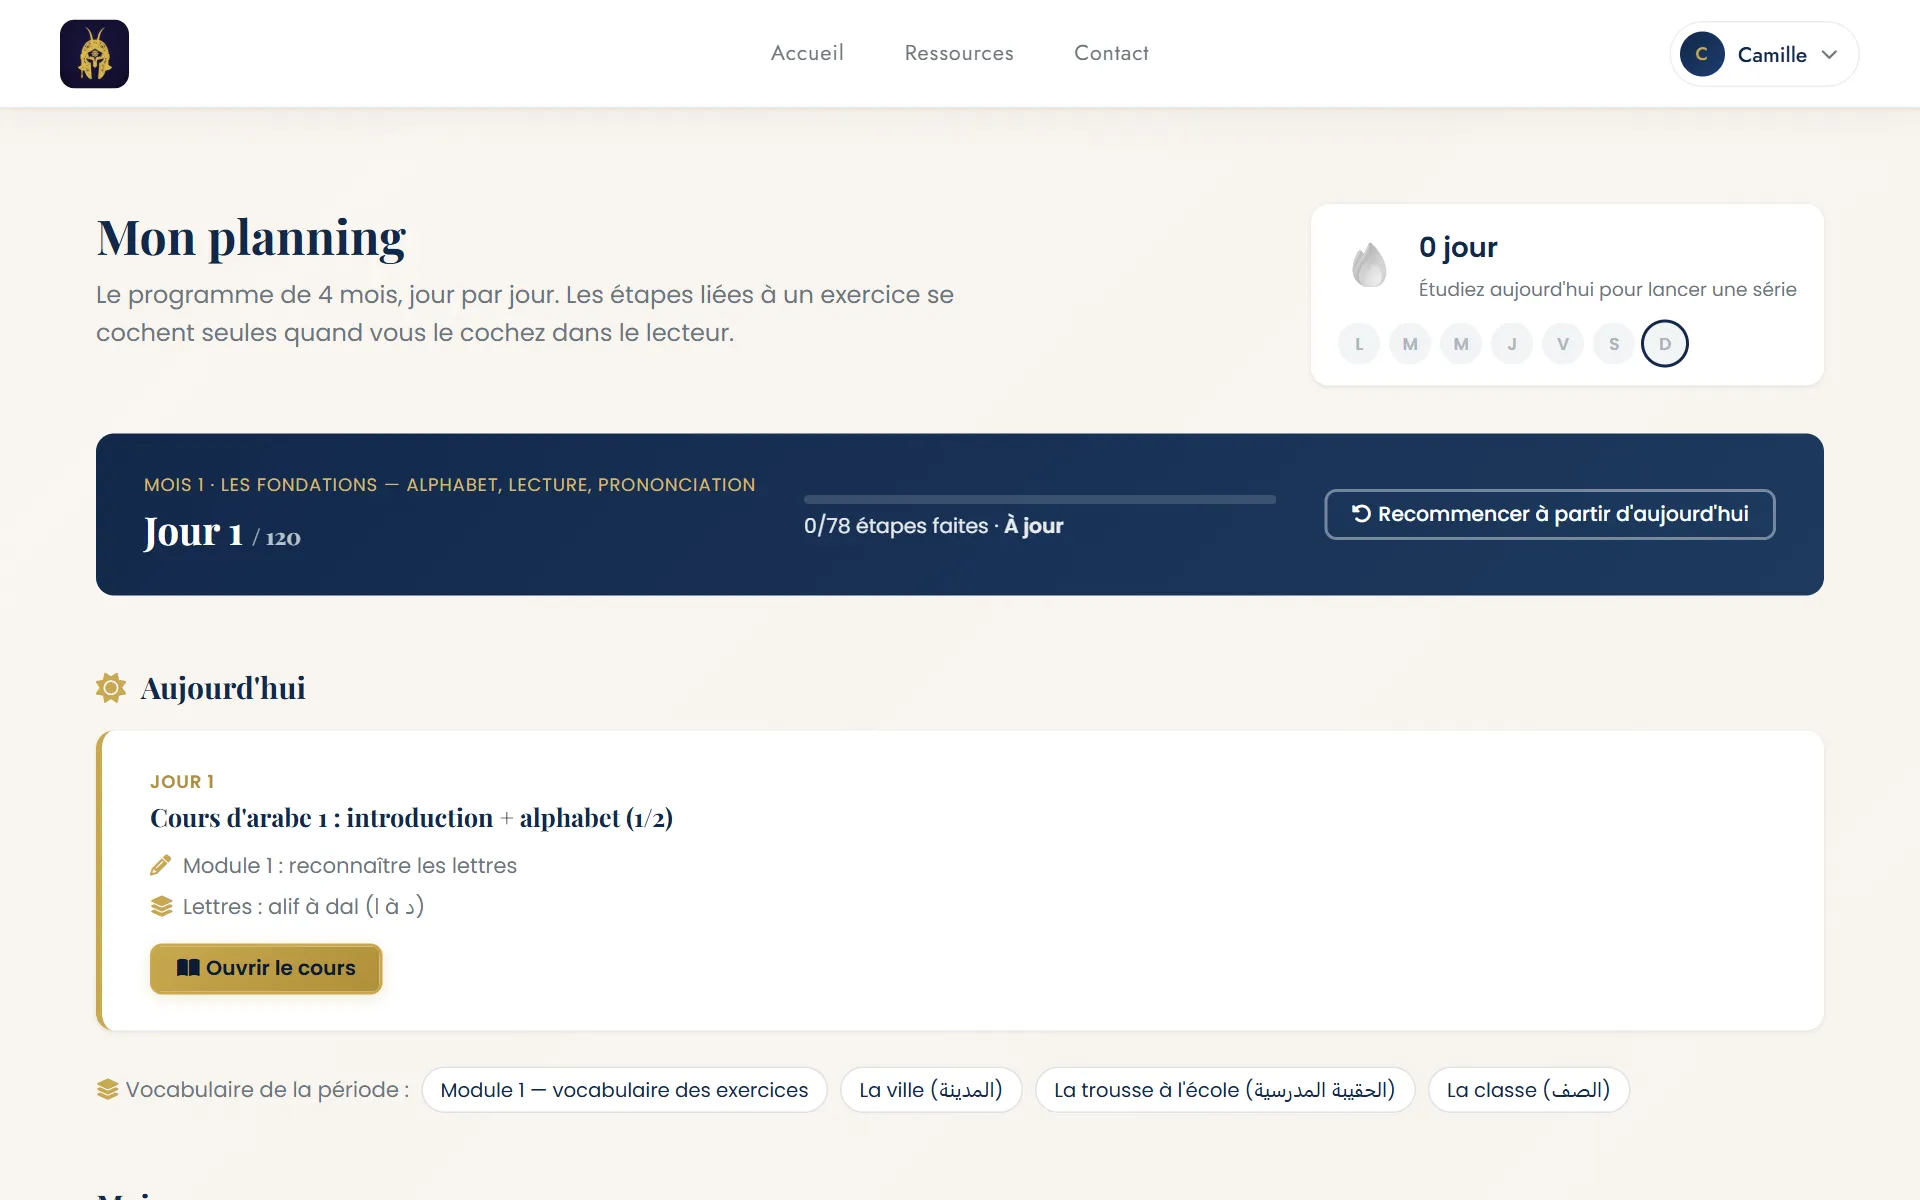Open Module 1 — vocabulaire des exercices chip
This screenshot has height=1200, width=1920.
coord(624,1090)
